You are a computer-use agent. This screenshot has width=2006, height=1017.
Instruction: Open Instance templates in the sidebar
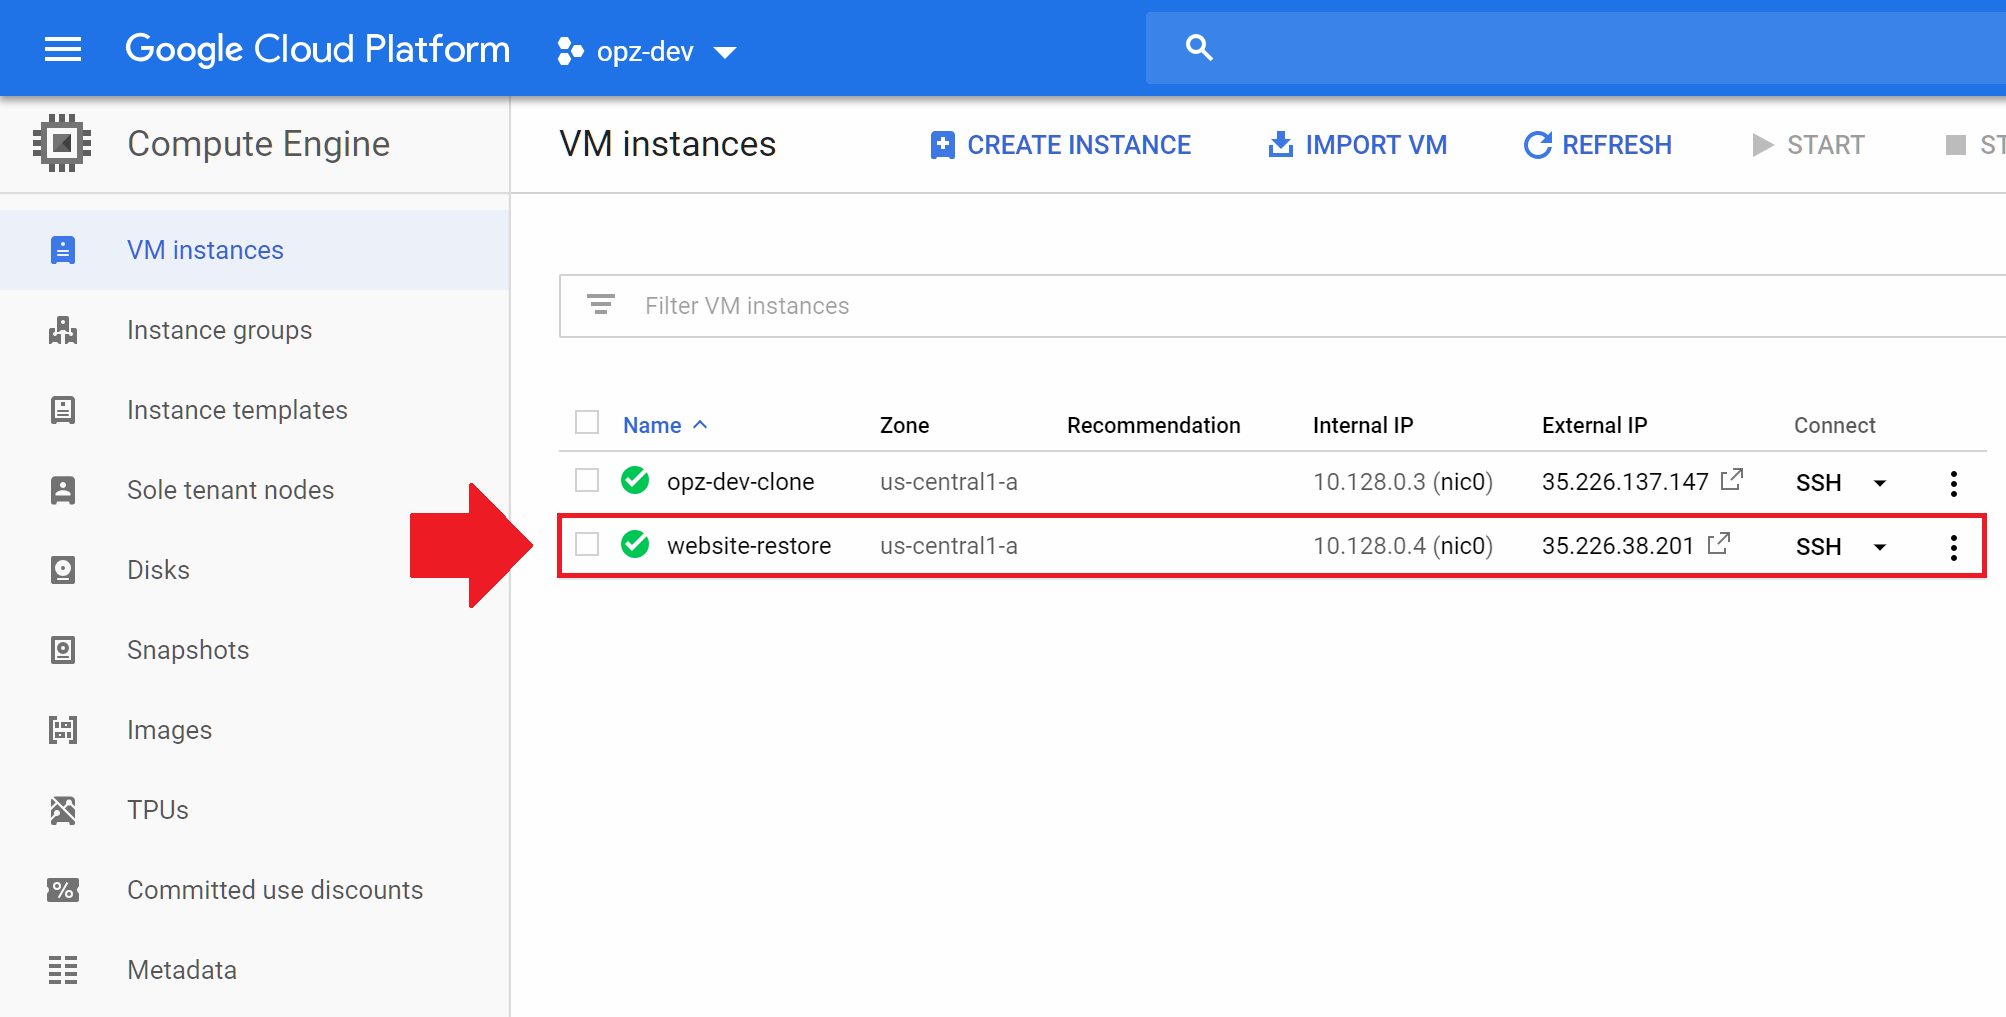point(237,410)
